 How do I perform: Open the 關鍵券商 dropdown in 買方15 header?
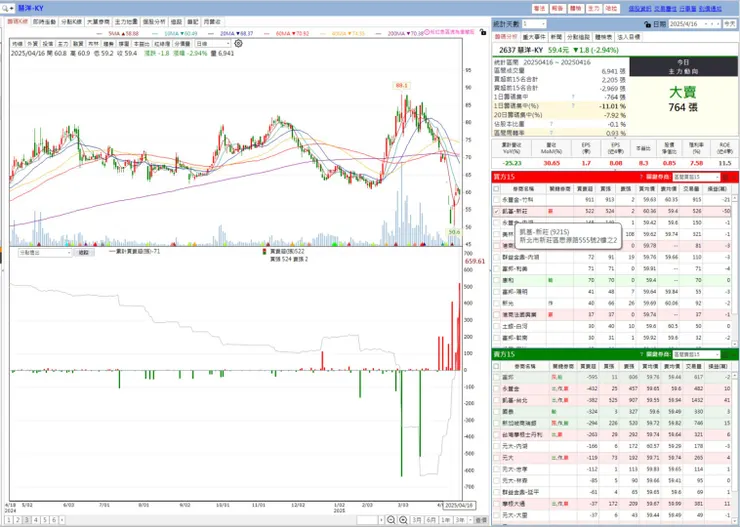coord(696,177)
